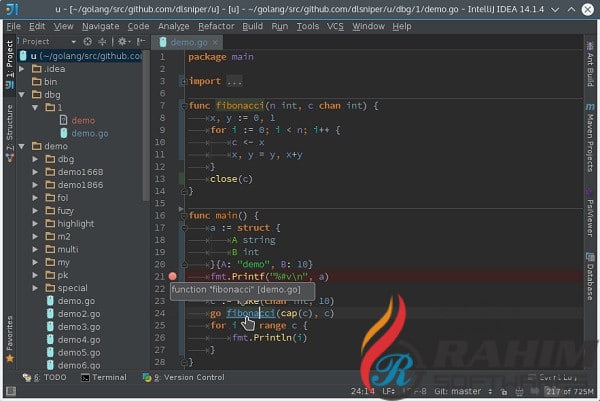Screen dimensions: 600x401
Task: Expand the .idea folder
Action: [x=23, y=68]
